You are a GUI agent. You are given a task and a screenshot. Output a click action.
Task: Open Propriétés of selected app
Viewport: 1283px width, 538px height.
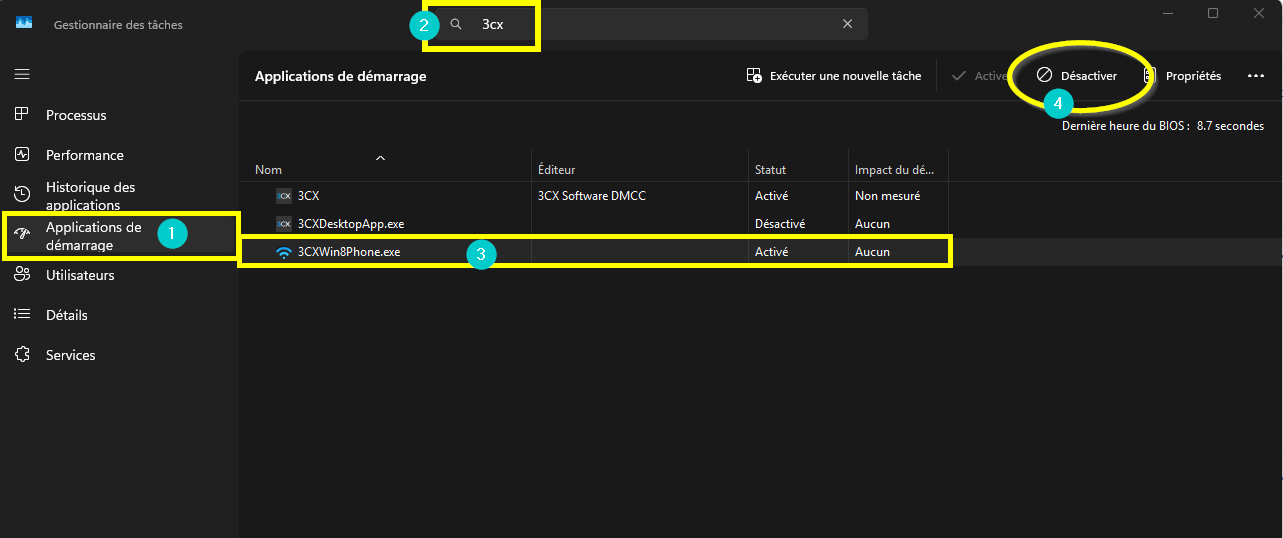1182,75
